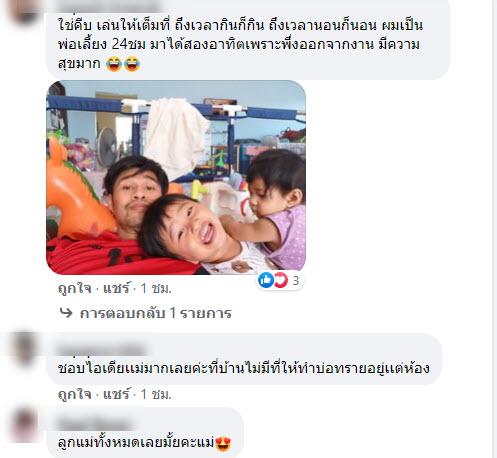Open the reaction count showing 3
Viewport: 497px width, 458px height.
(x=296, y=281)
